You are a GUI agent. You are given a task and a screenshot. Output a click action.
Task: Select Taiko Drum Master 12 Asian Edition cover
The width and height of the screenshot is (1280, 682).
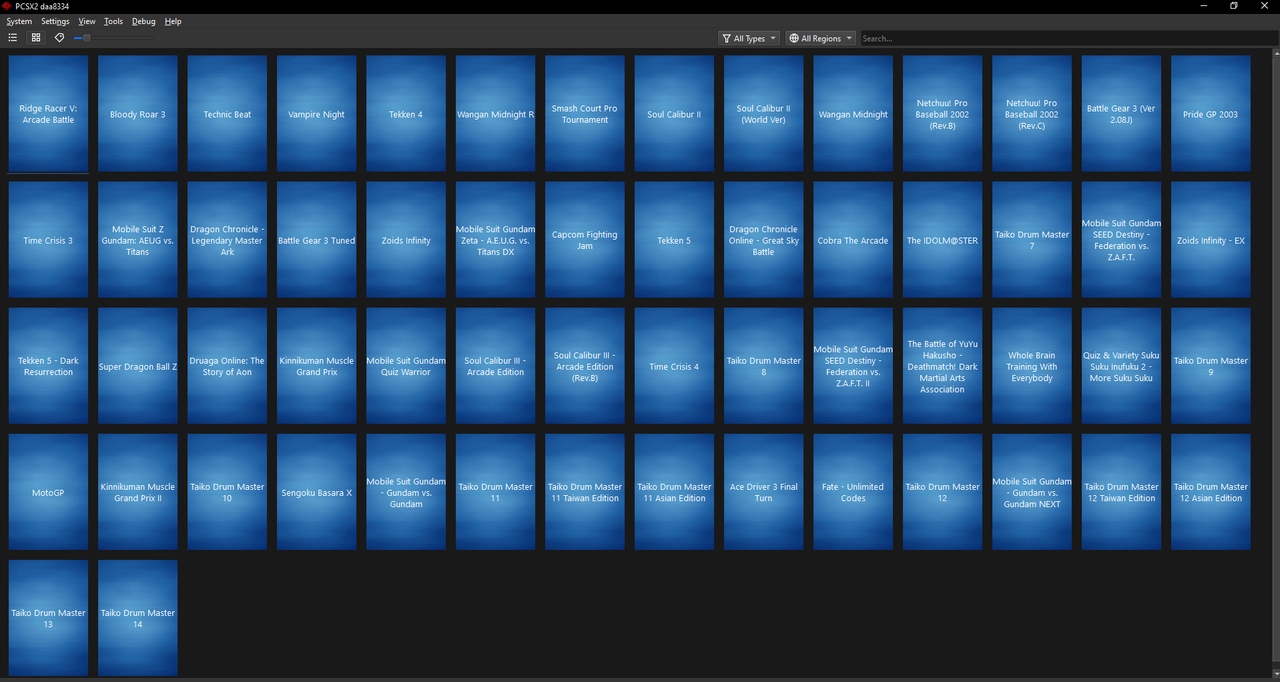(x=1211, y=492)
